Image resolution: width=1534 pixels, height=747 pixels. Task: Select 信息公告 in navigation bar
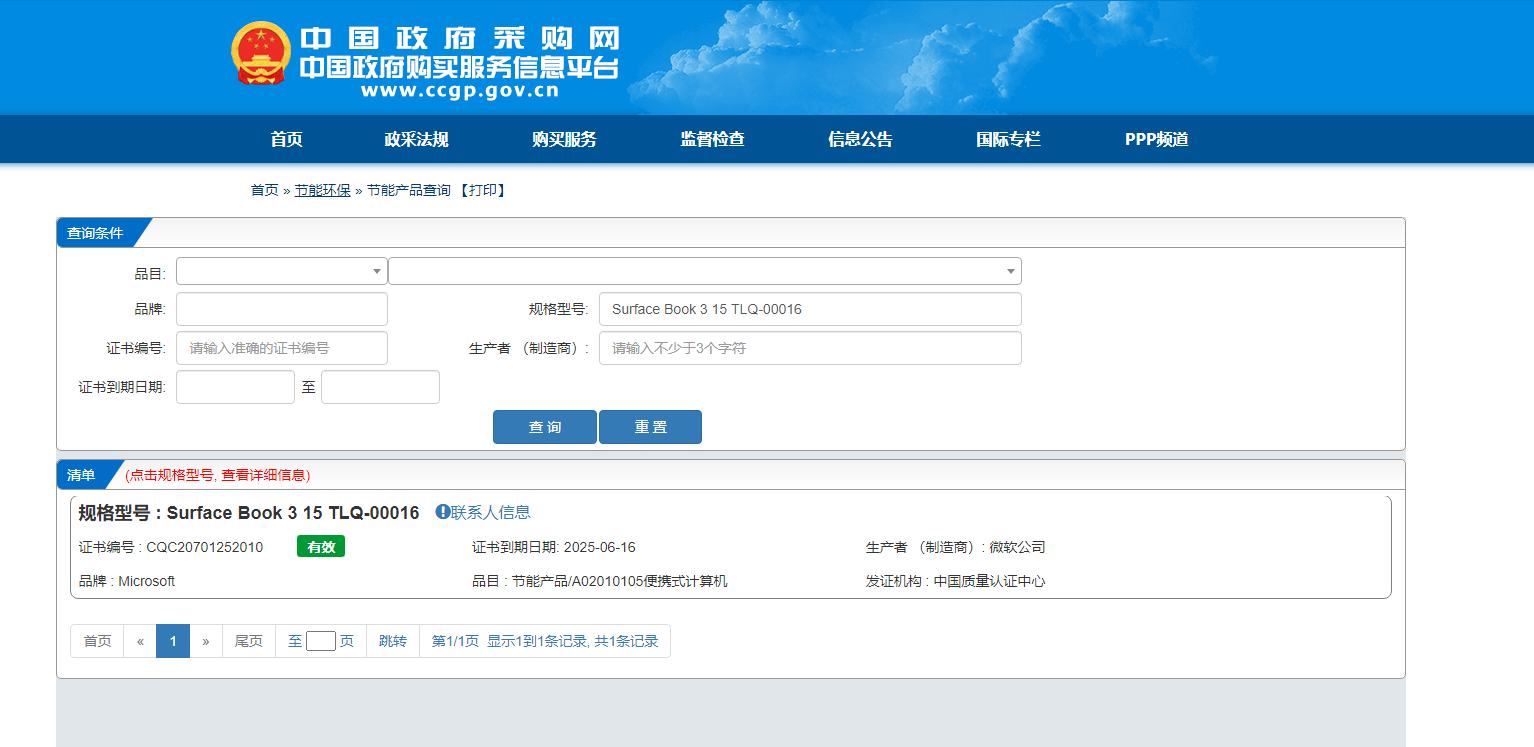pyautogui.click(x=860, y=139)
